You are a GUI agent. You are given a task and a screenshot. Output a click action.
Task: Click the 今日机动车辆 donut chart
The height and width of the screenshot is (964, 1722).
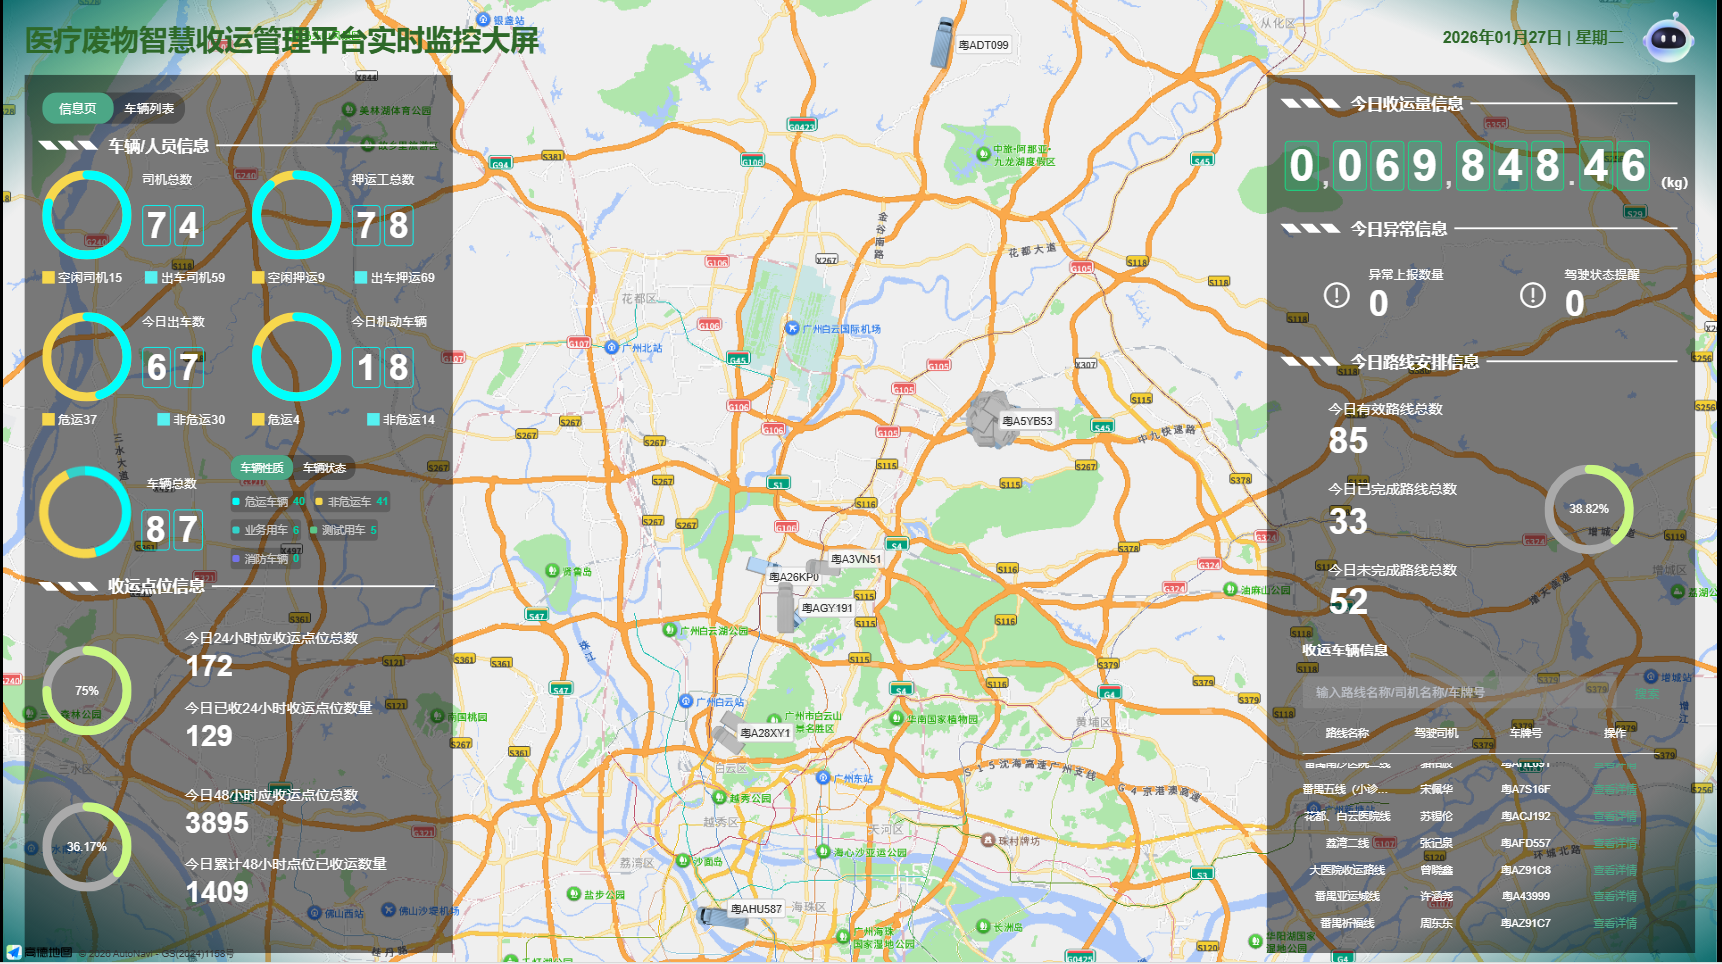[x=297, y=357]
